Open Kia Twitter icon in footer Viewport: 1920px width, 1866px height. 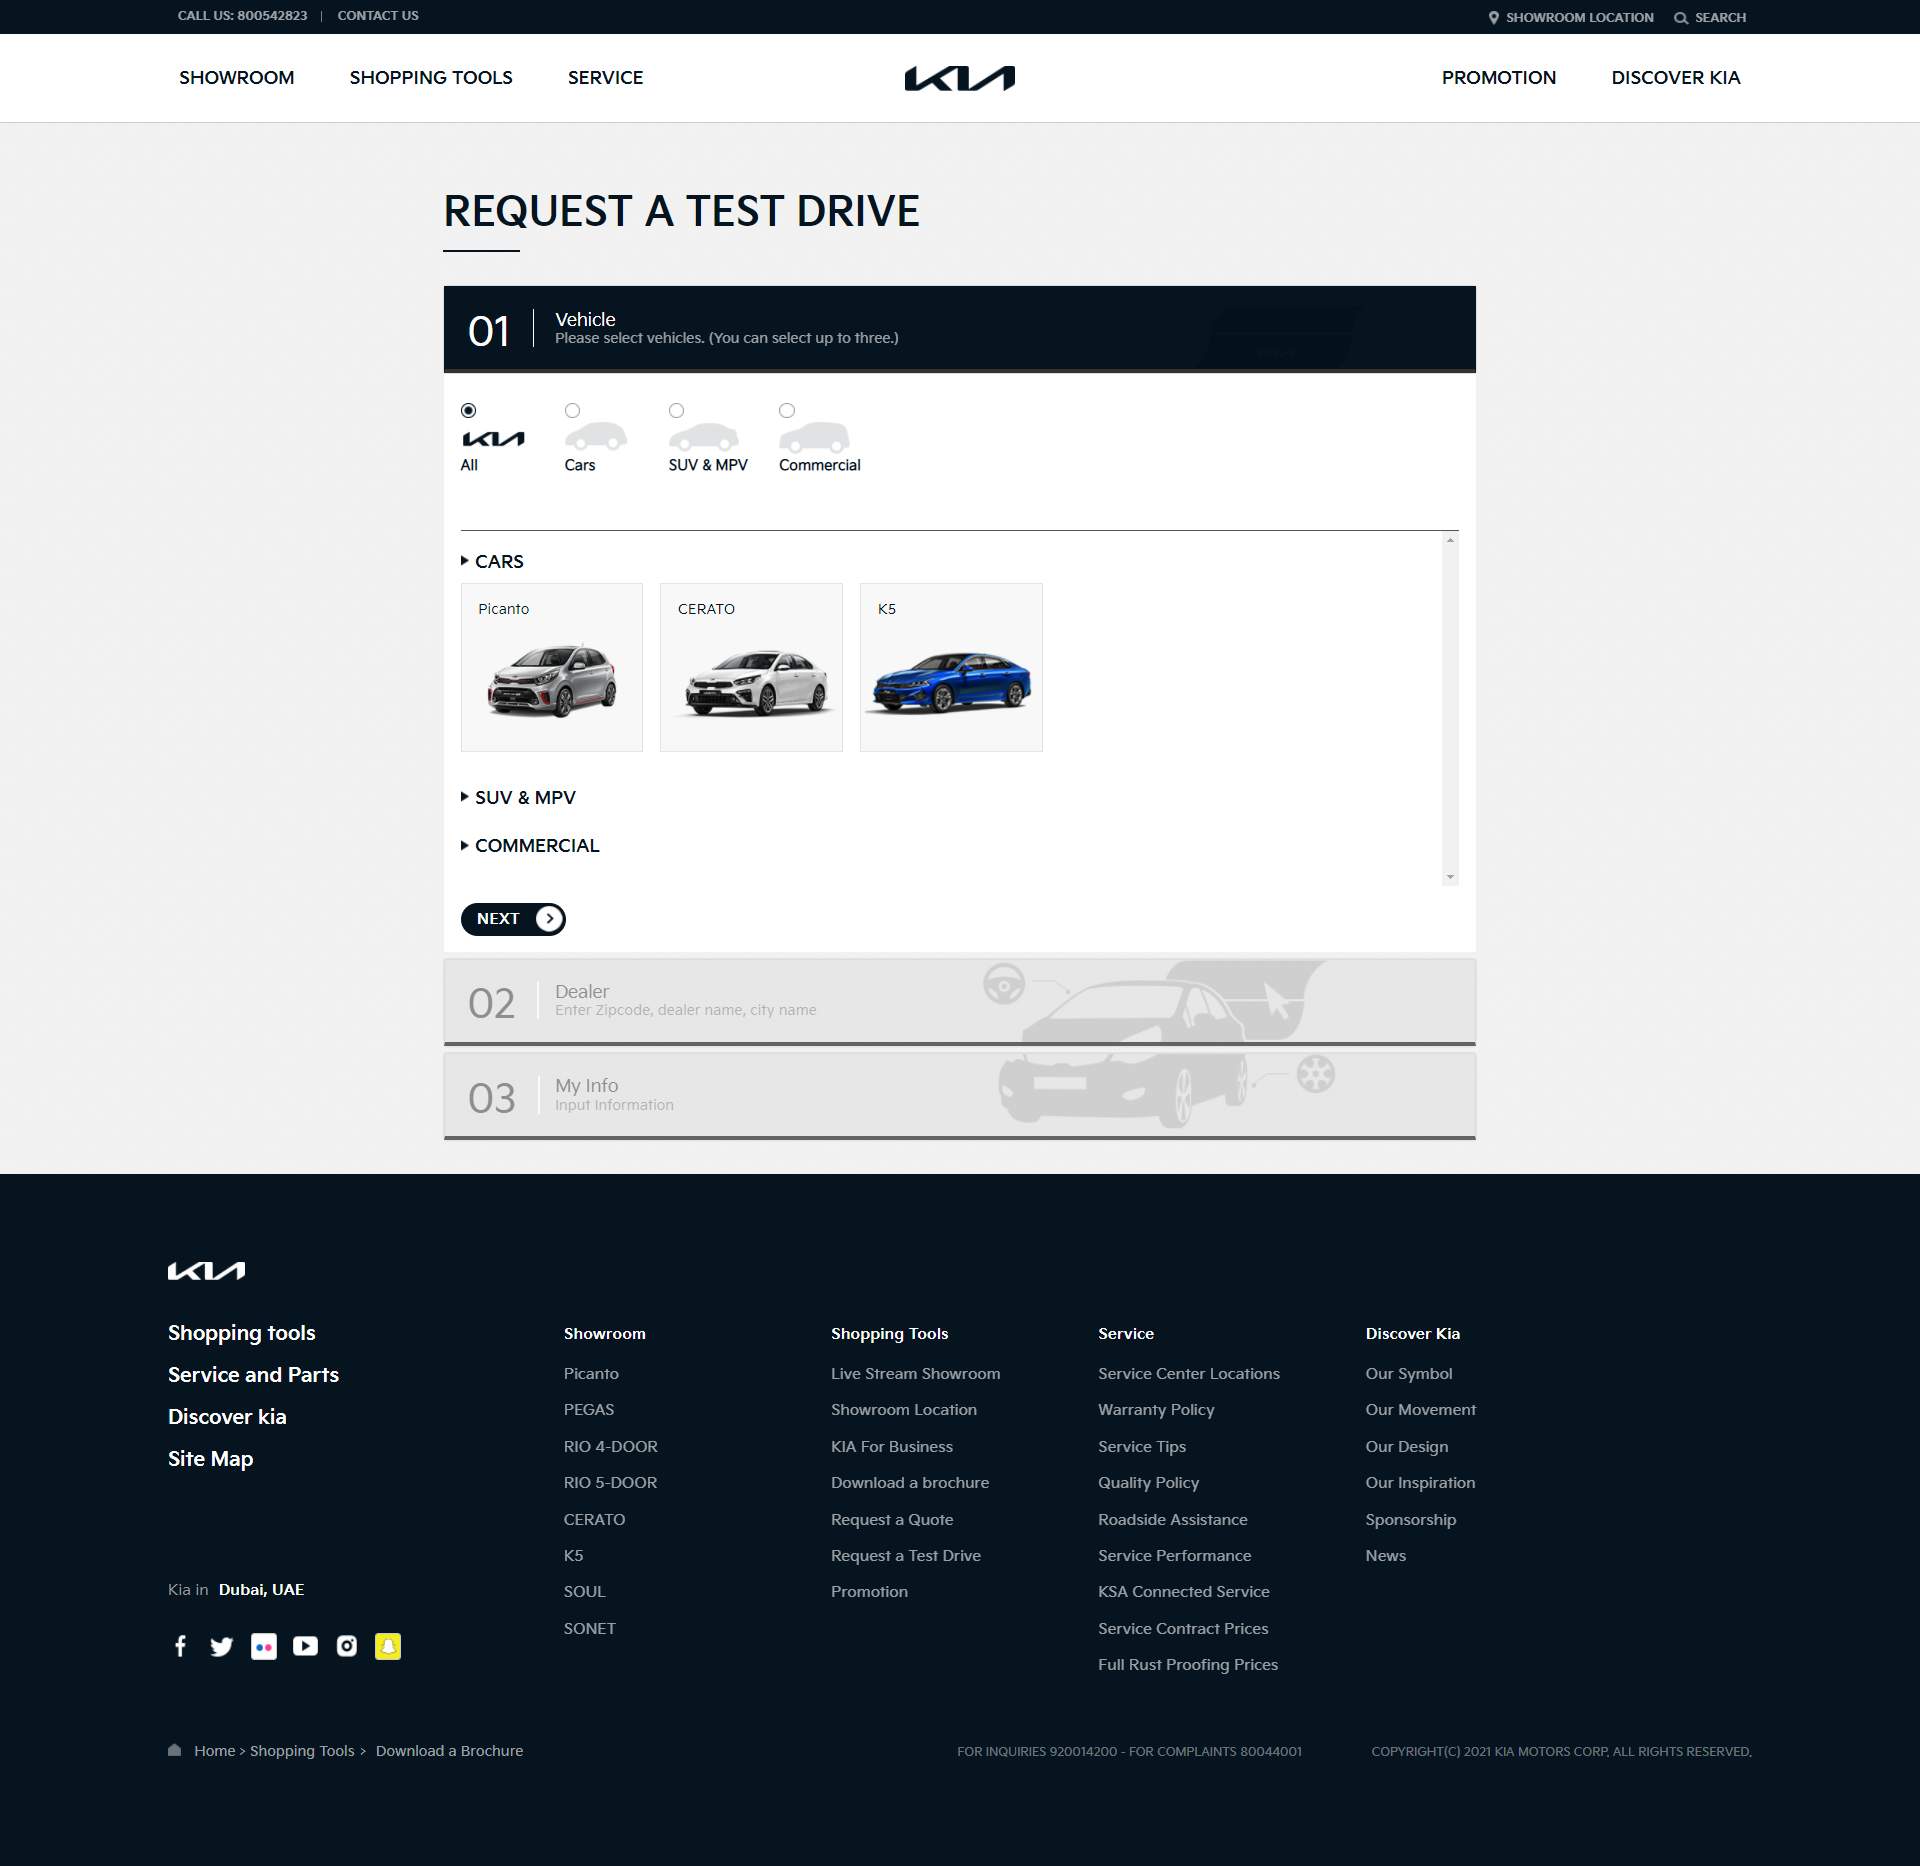coord(221,1646)
